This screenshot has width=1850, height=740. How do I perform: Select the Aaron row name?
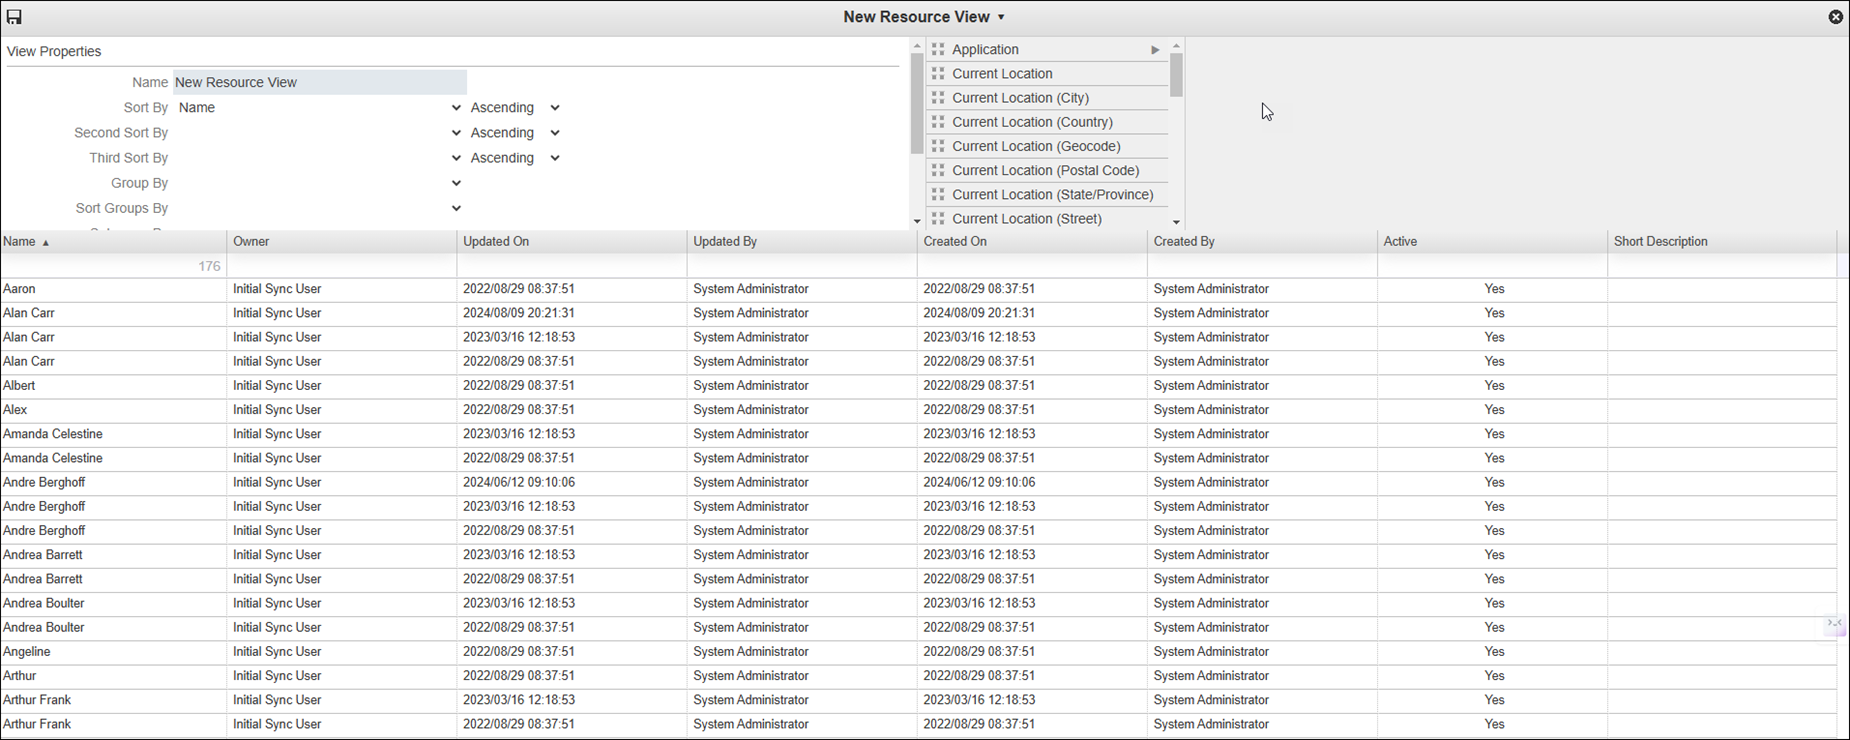point(19,289)
